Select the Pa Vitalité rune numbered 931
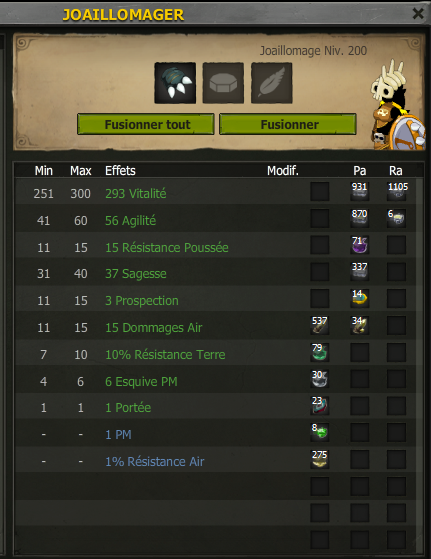431x559 pixels. tap(359, 191)
